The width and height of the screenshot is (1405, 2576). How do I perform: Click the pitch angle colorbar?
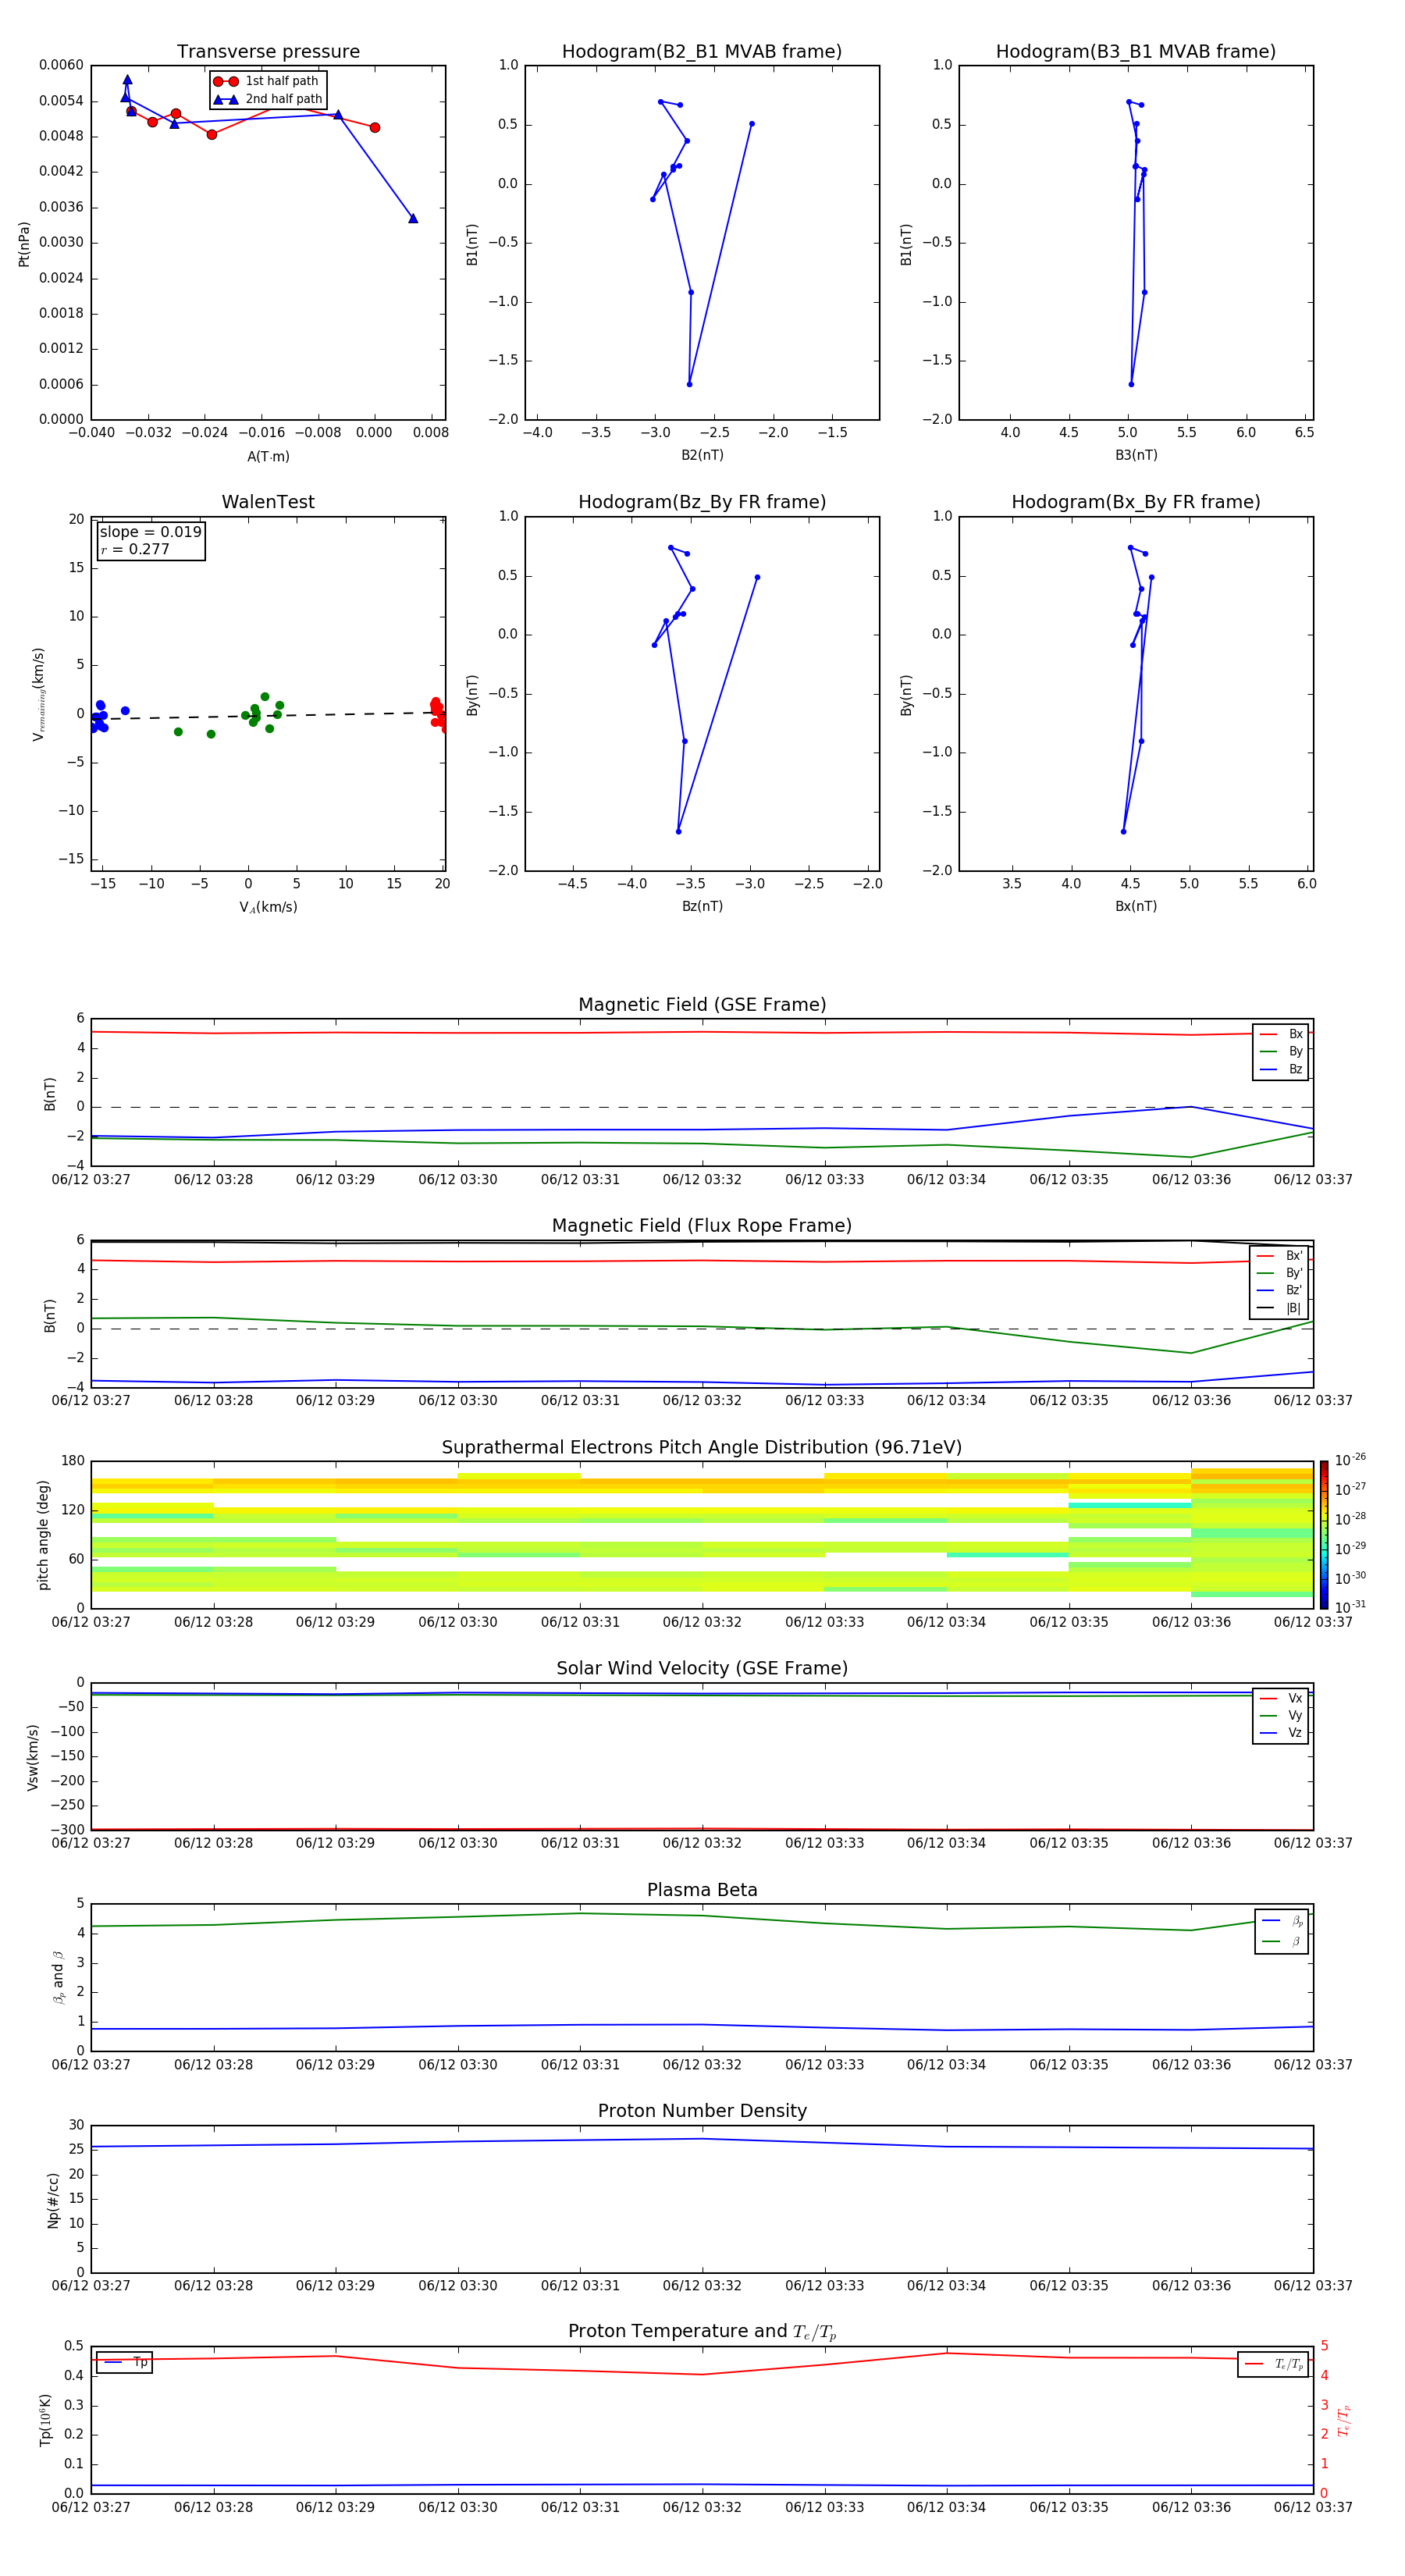pos(1324,1535)
